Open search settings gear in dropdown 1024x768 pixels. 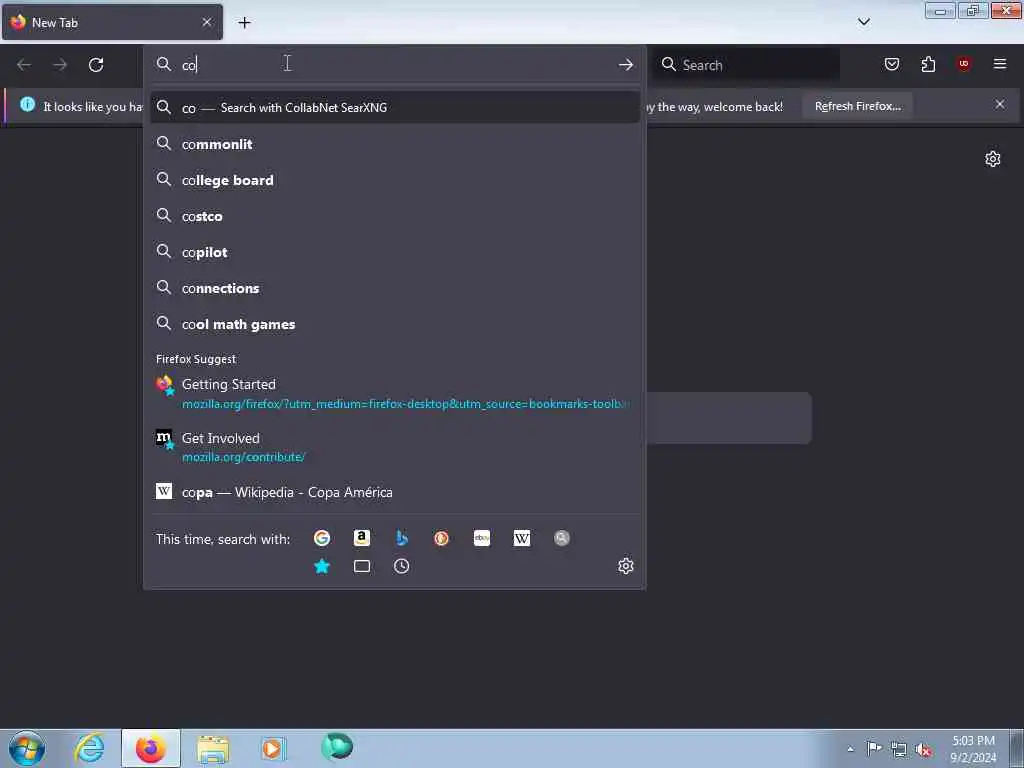pos(626,566)
